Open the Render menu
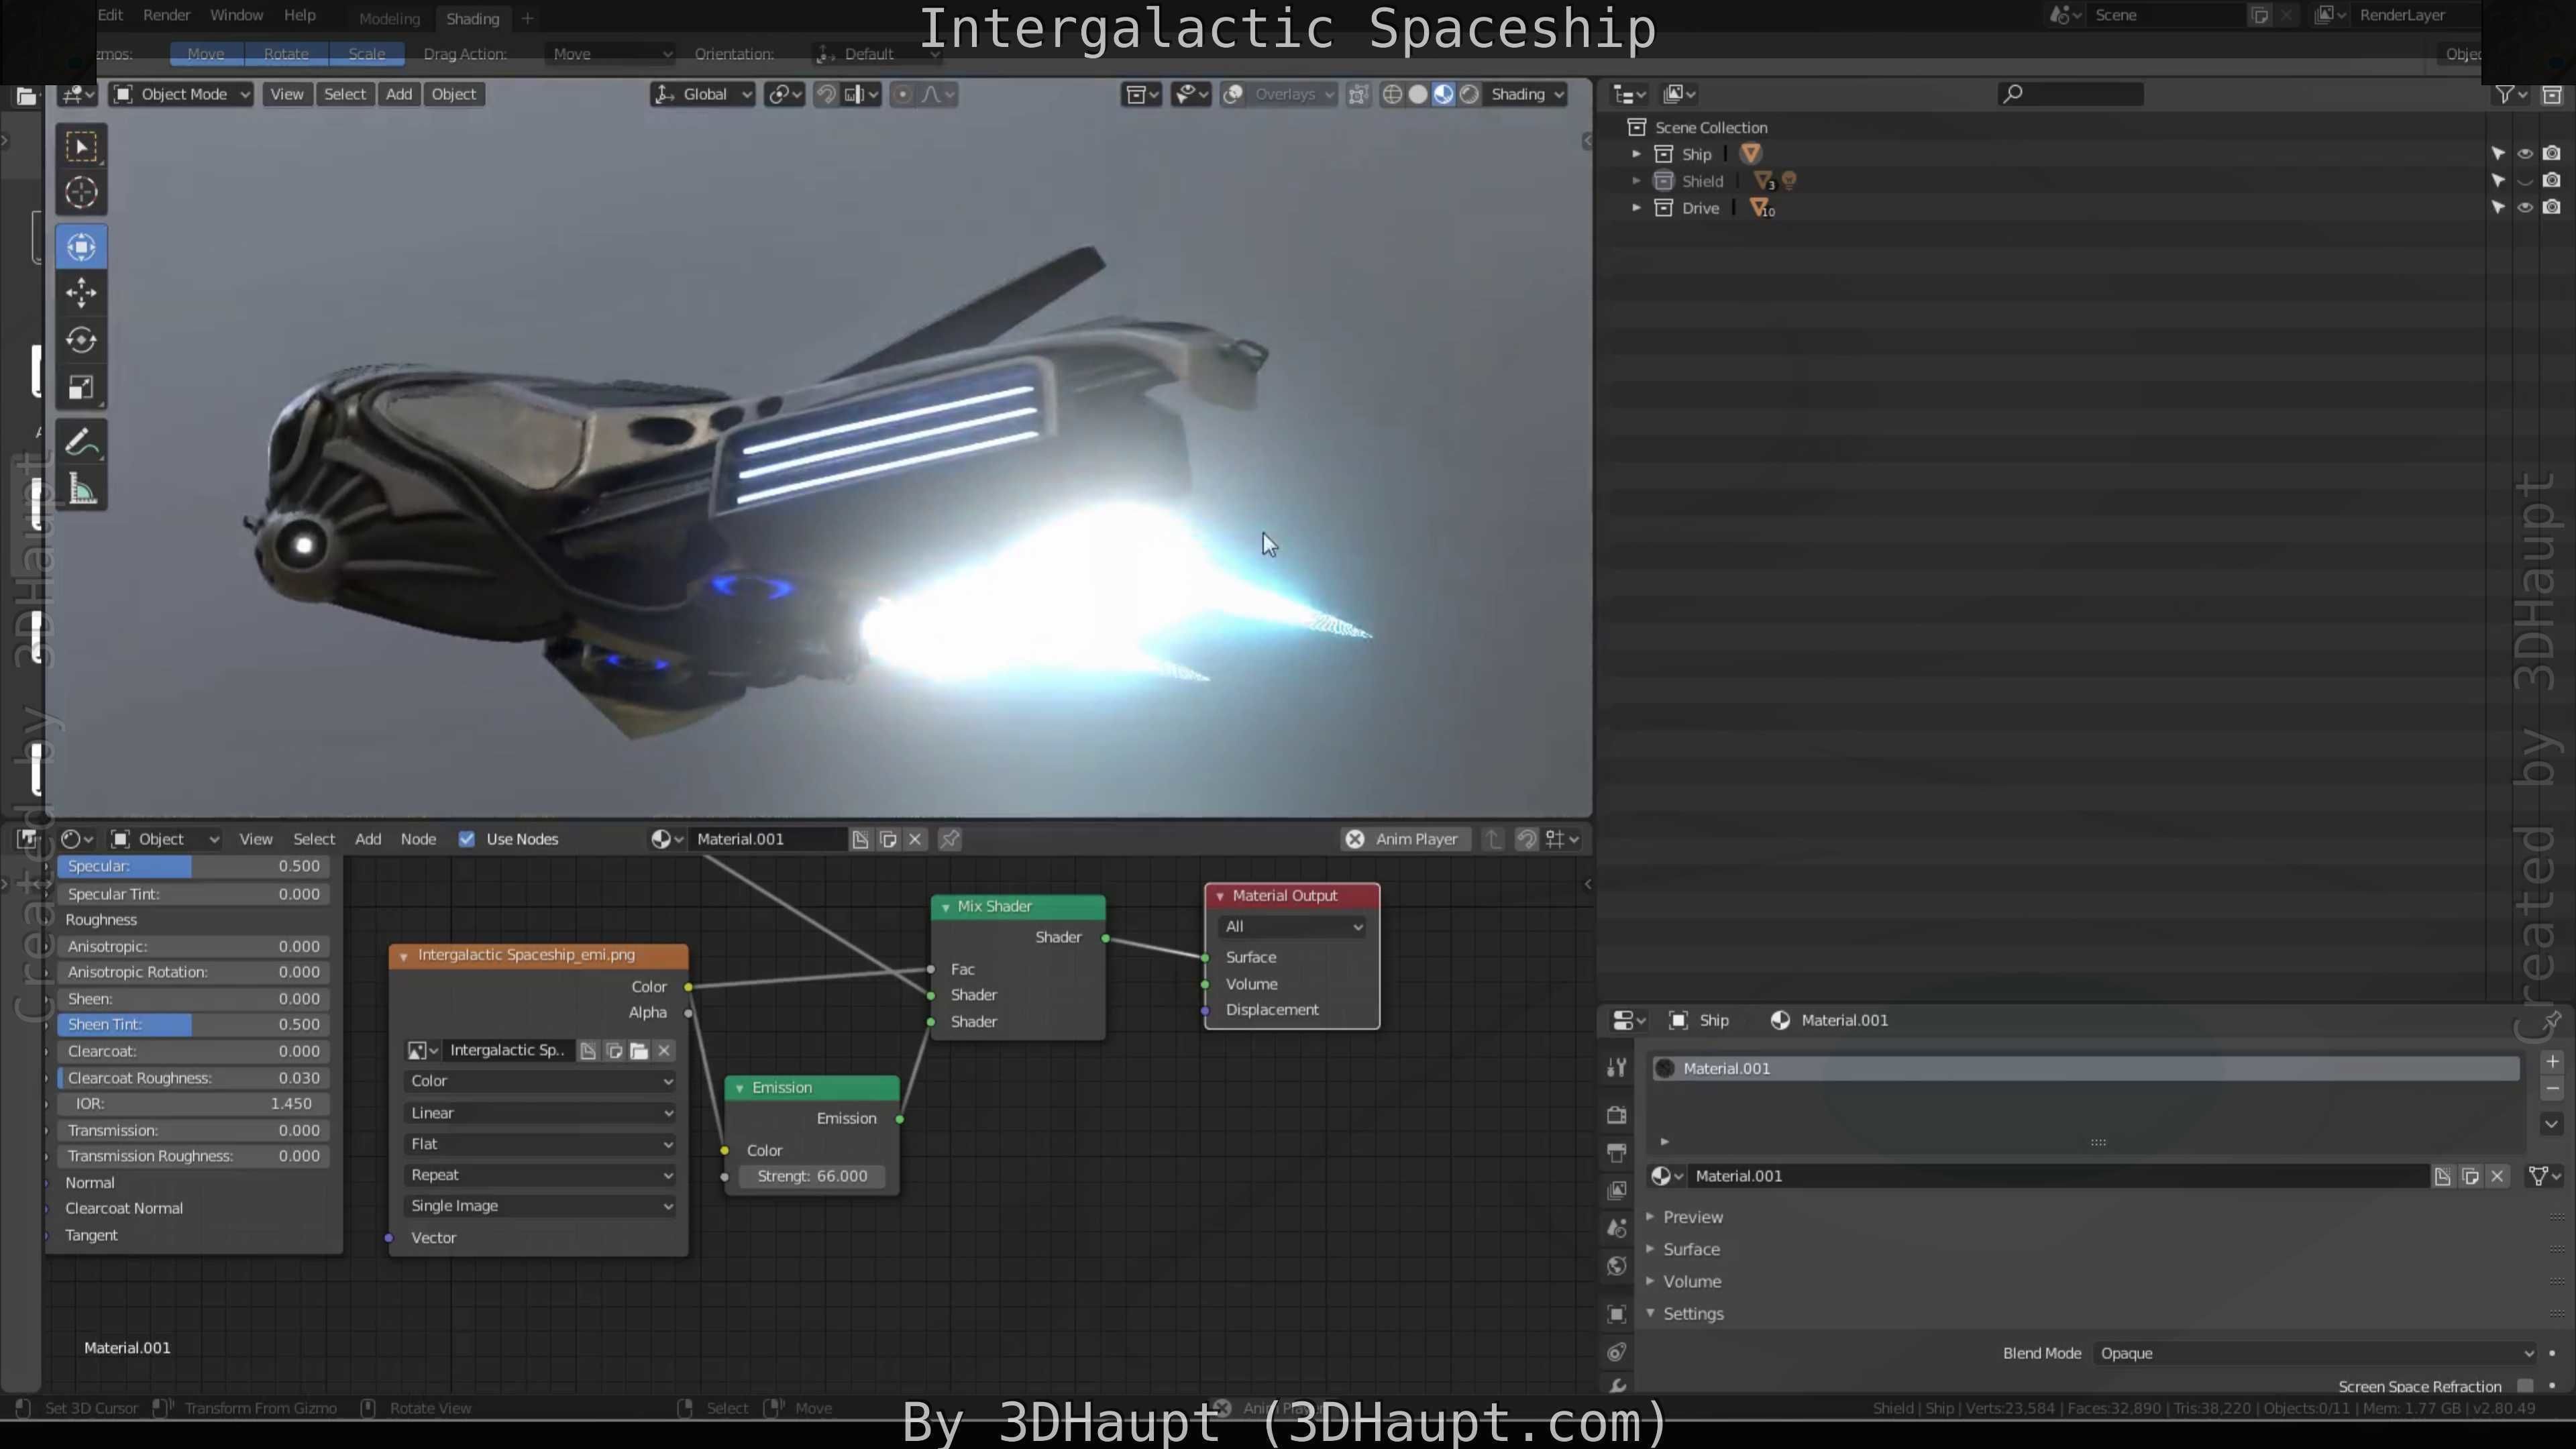Screen dimensions: 2576x1449 tap(166, 15)
